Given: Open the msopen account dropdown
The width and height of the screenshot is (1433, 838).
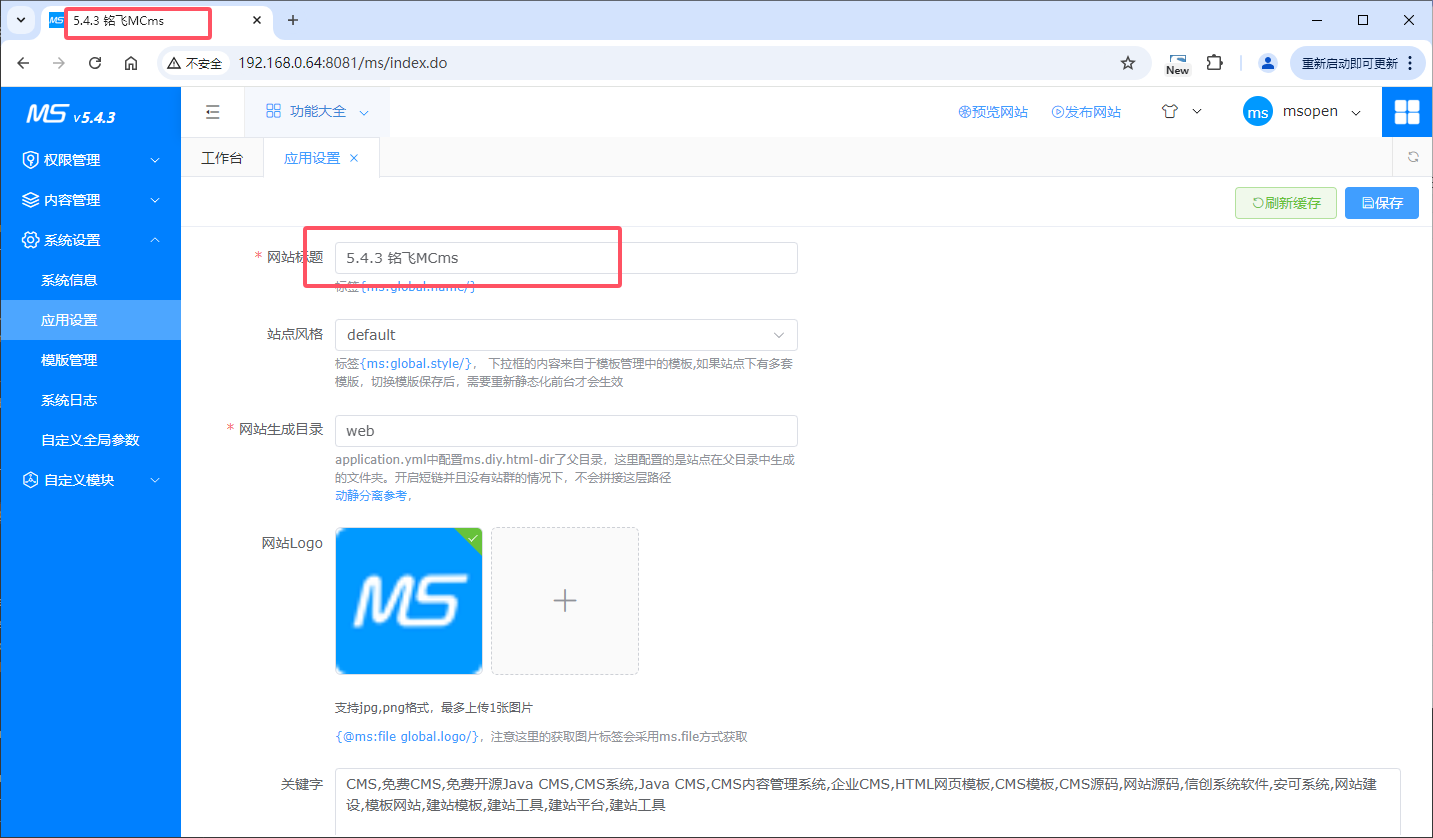Looking at the screenshot, I should click(1302, 112).
